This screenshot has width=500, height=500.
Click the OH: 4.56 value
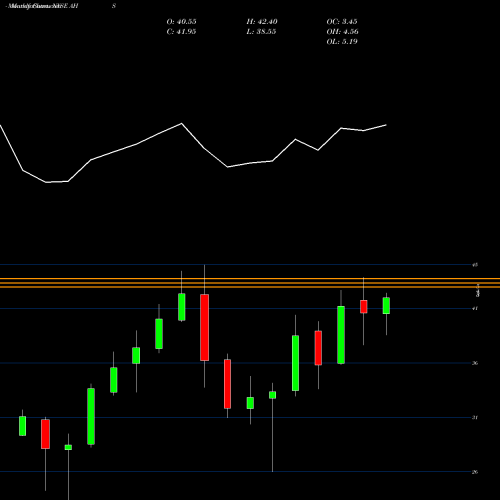(342, 32)
